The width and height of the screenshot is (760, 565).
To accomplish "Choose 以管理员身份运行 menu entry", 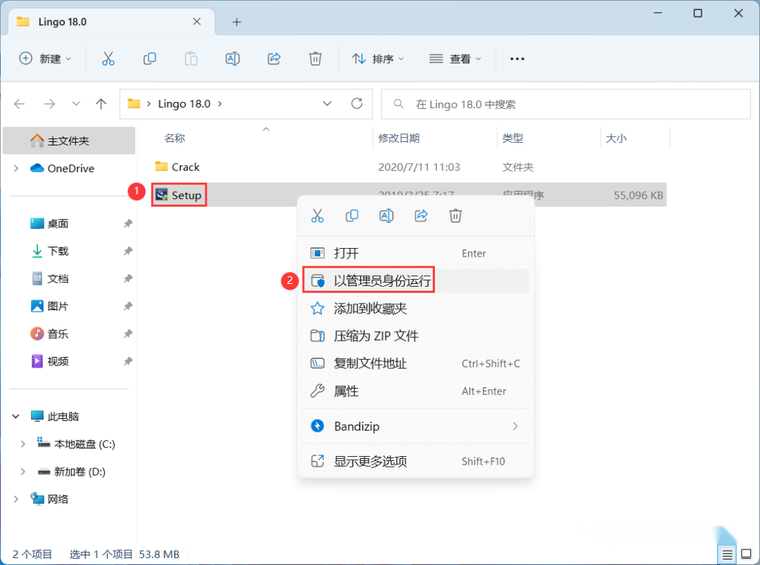I will [416, 281].
